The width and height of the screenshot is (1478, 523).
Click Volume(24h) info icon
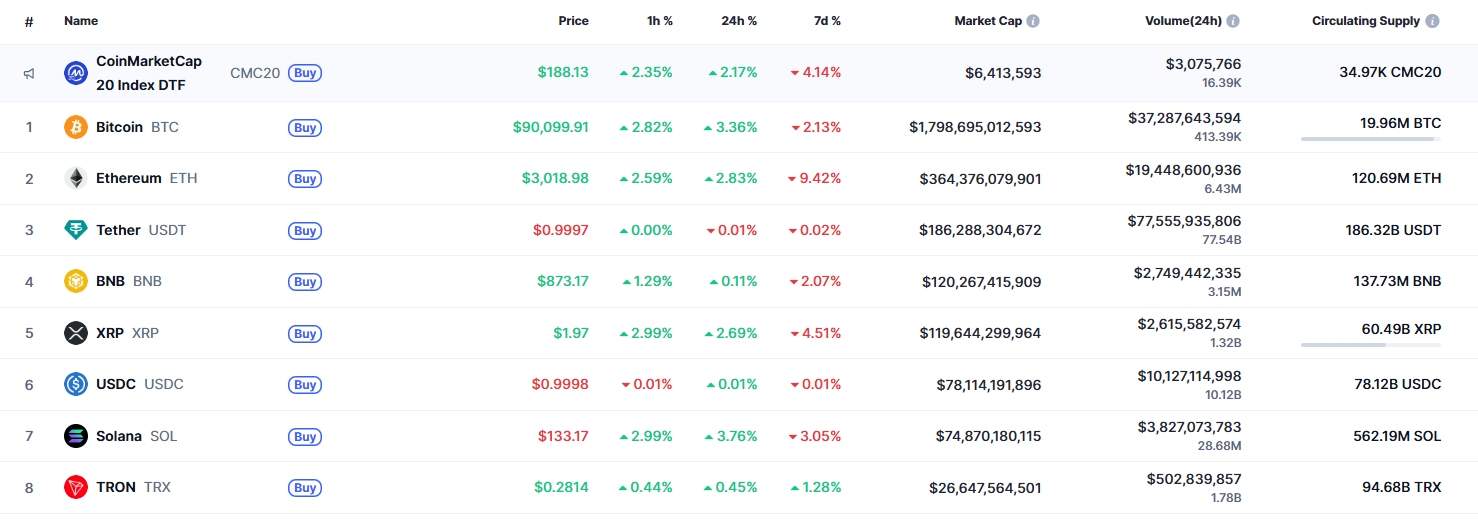point(1233,21)
